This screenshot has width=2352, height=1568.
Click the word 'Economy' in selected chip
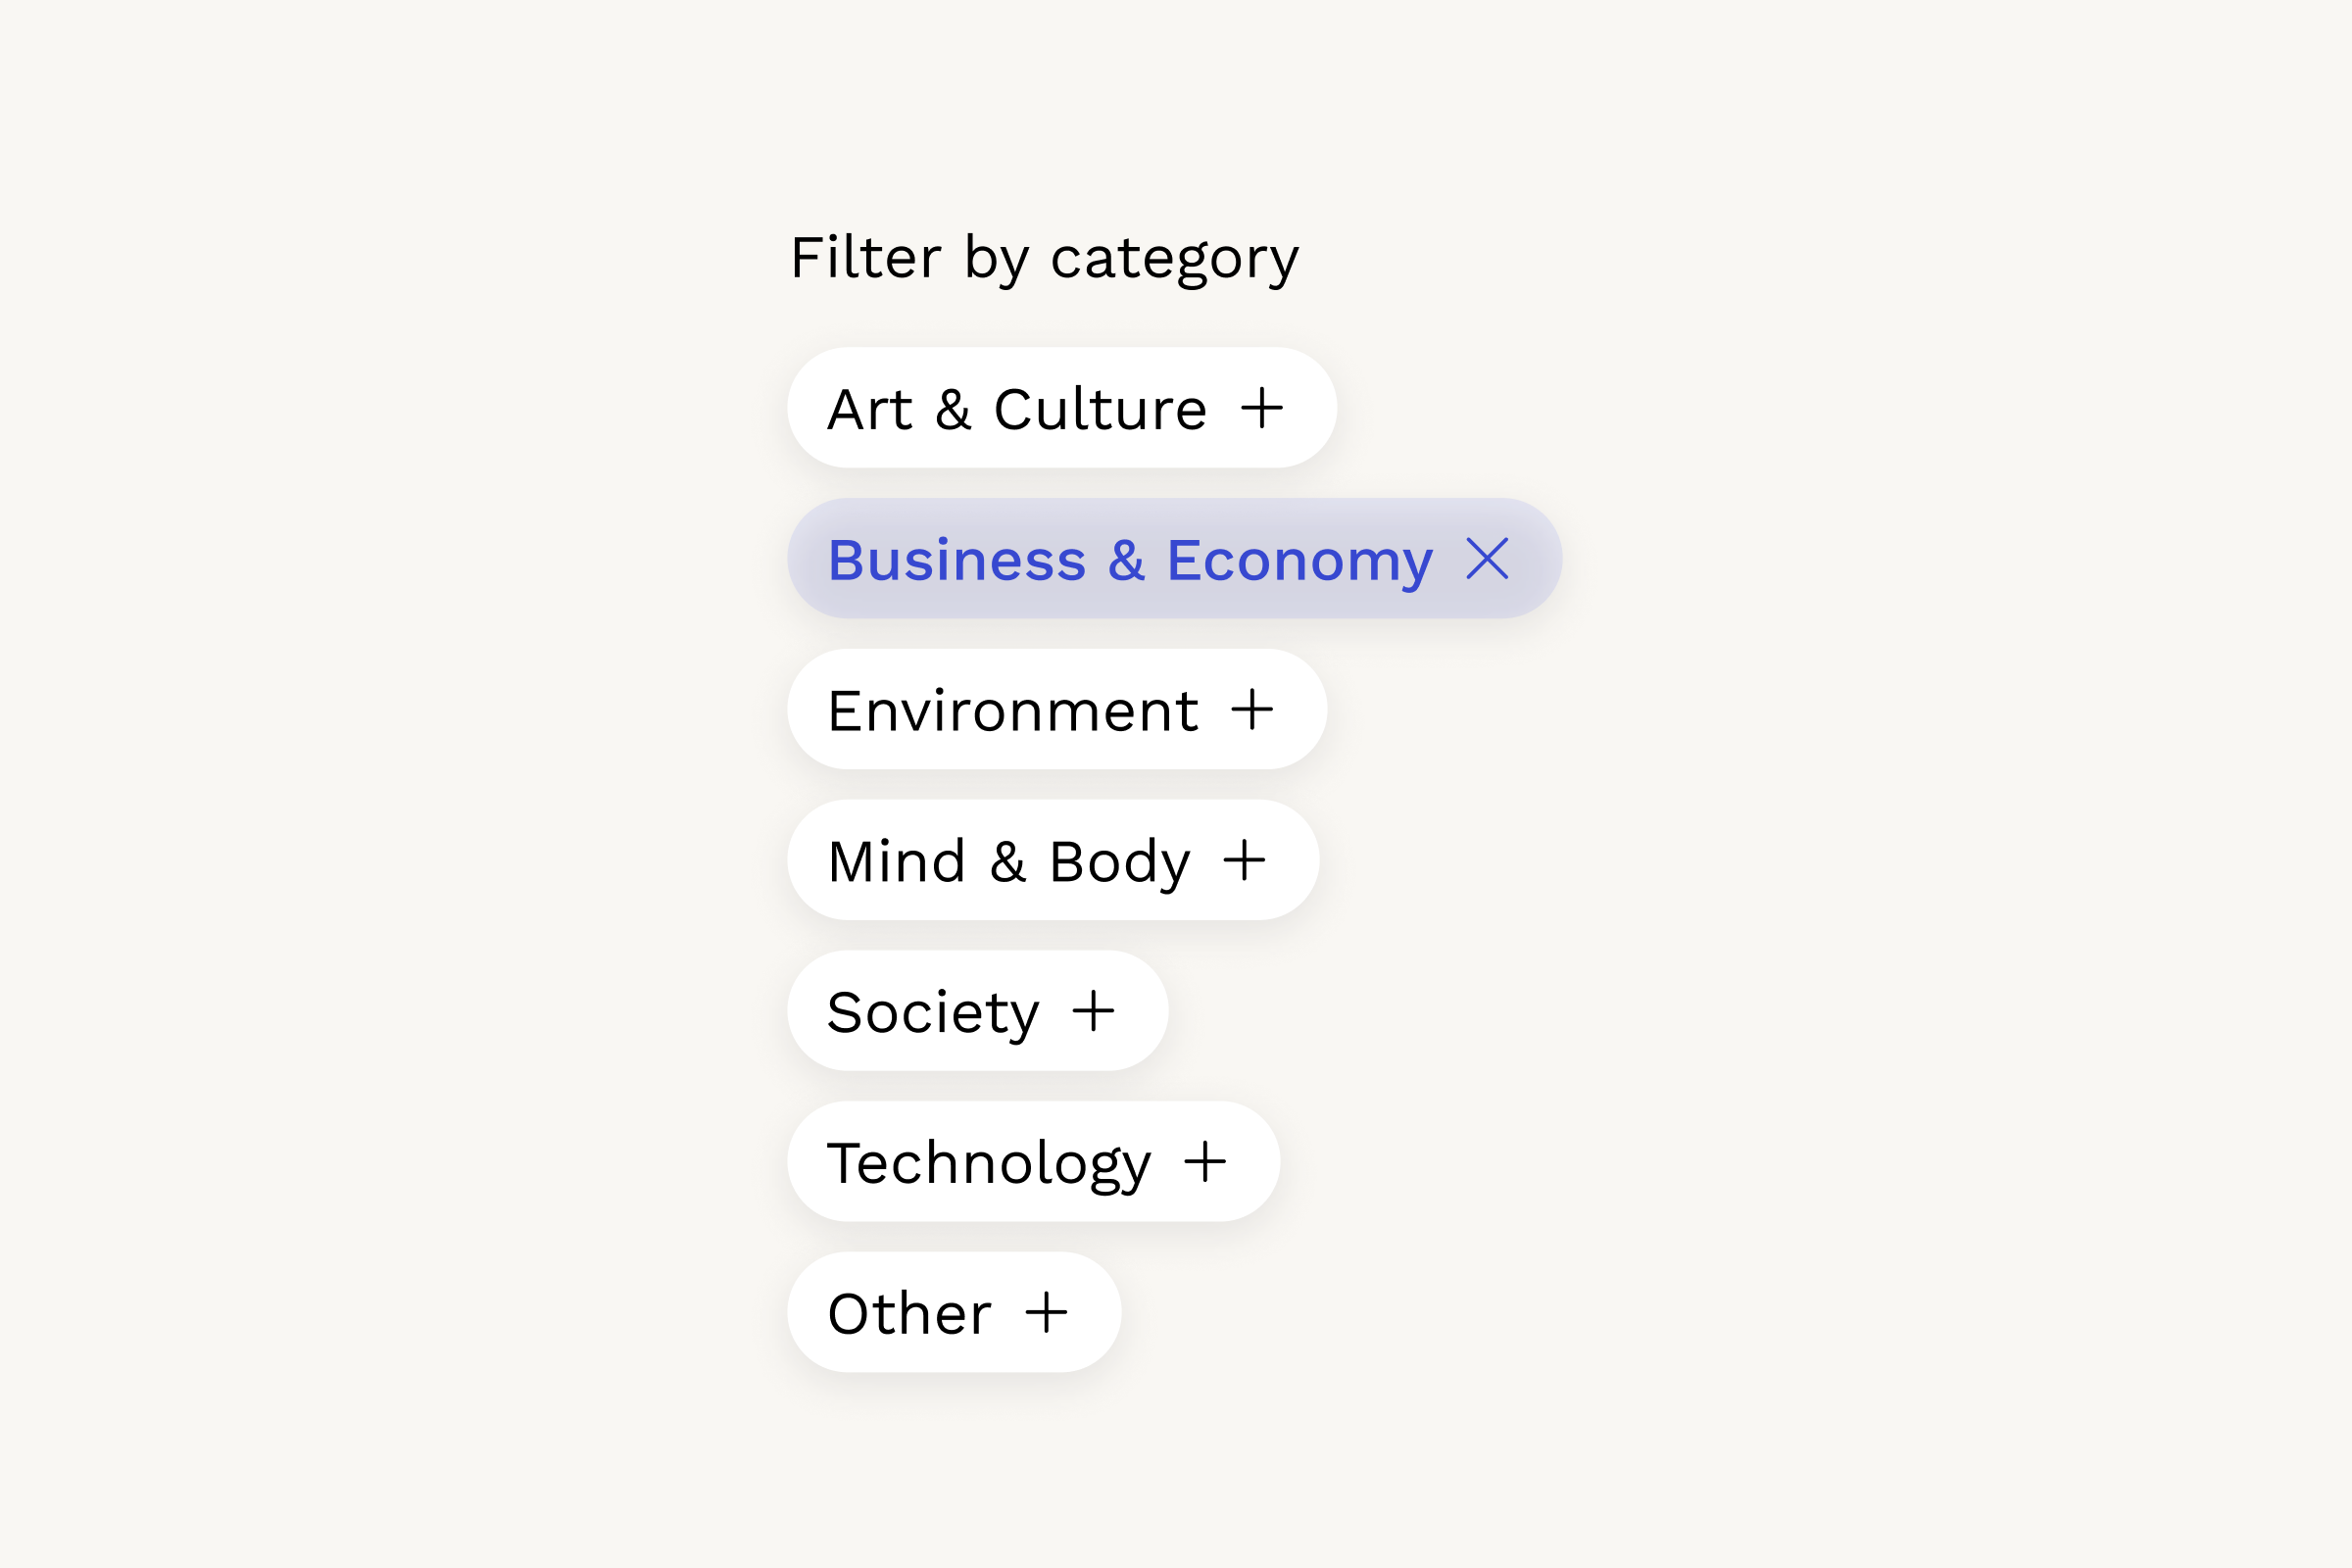[x=1299, y=560]
